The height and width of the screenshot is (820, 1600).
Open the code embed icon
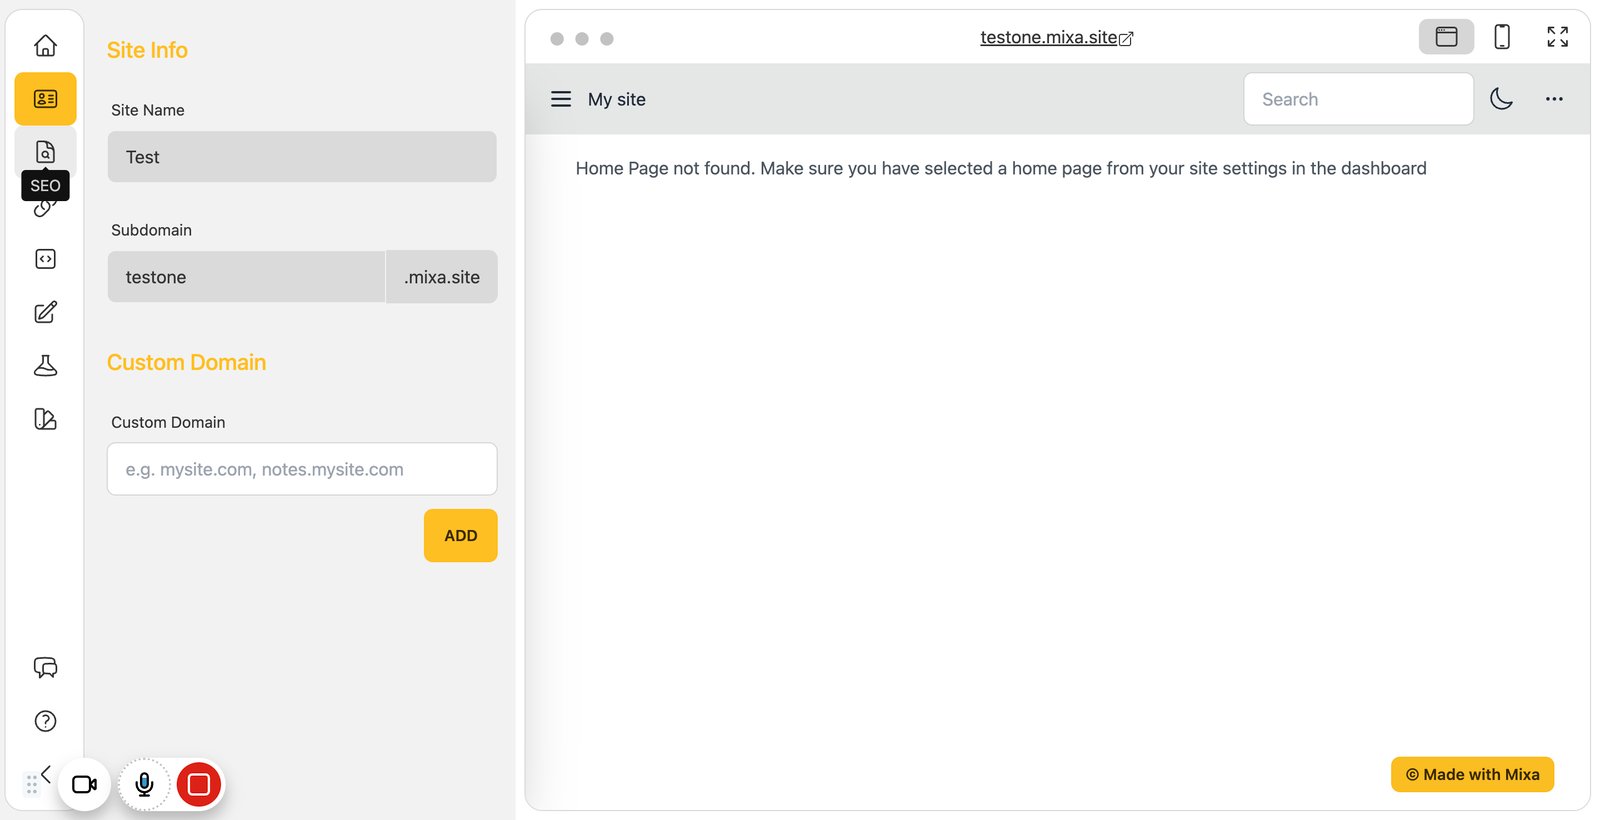tap(45, 259)
